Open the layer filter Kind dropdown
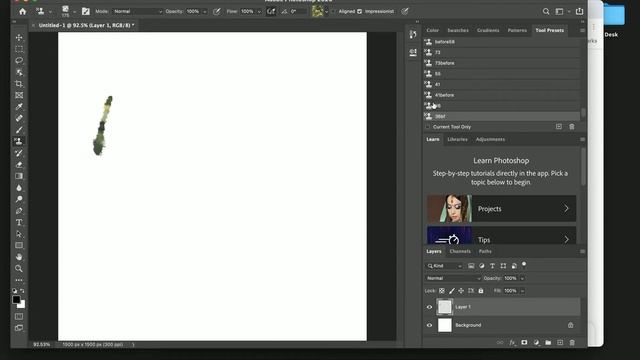The image size is (640, 360). click(444, 266)
